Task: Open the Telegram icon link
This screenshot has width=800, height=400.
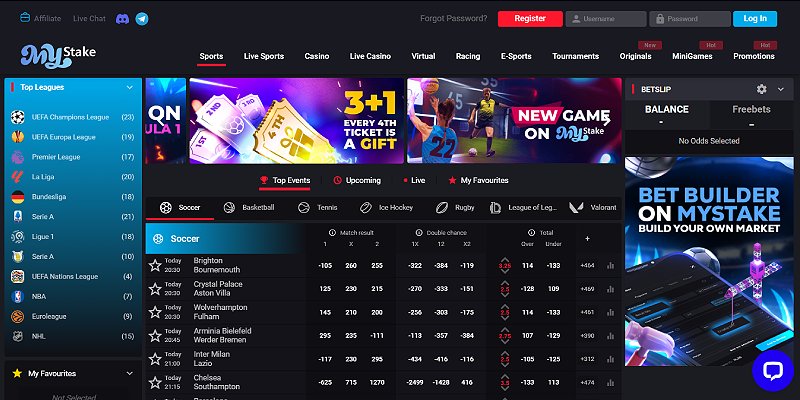Action: pyautogui.click(x=142, y=19)
